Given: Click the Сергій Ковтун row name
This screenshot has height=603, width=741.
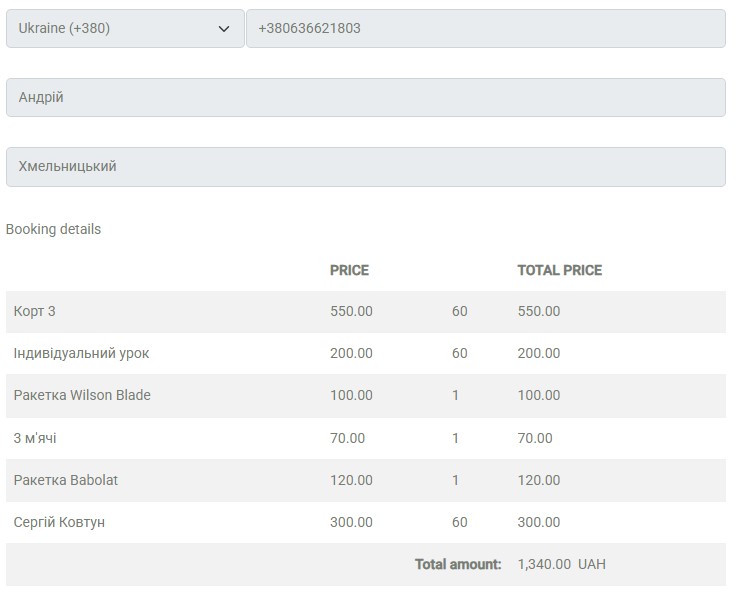Looking at the screenshot, I should pos(59,522).
